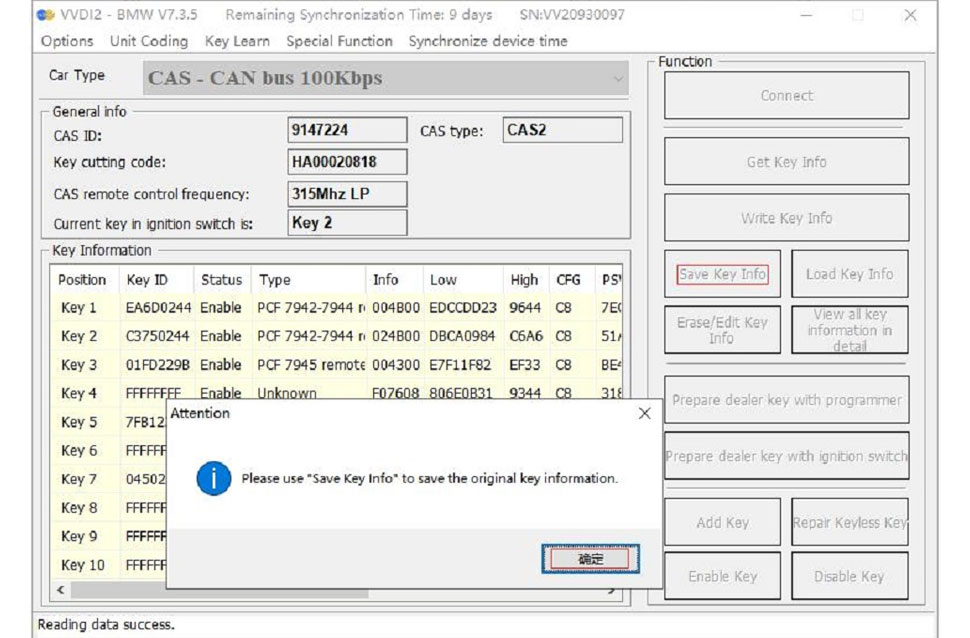Close the Attention dialog with X
This screenshot has width=970, height=638.
click(644, 413)
